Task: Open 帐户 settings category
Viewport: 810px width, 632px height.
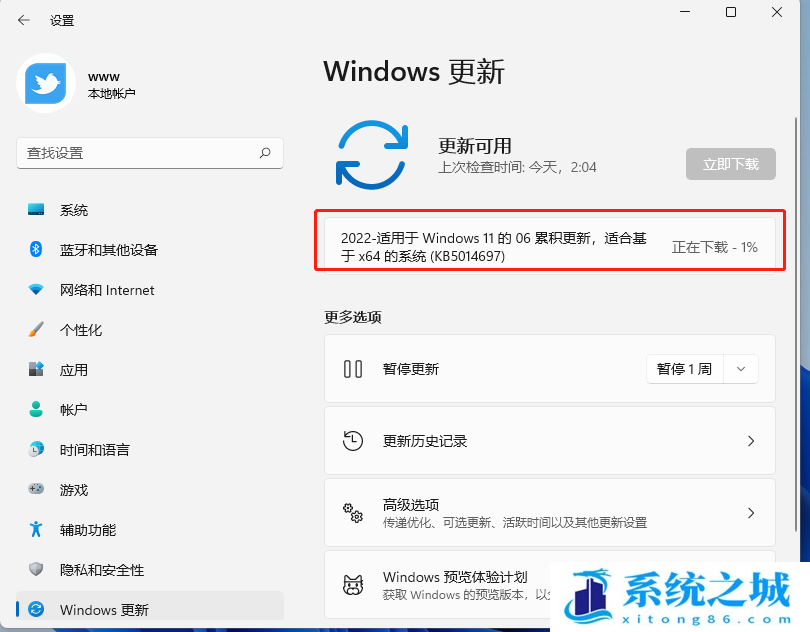Action: coord(150,409)
